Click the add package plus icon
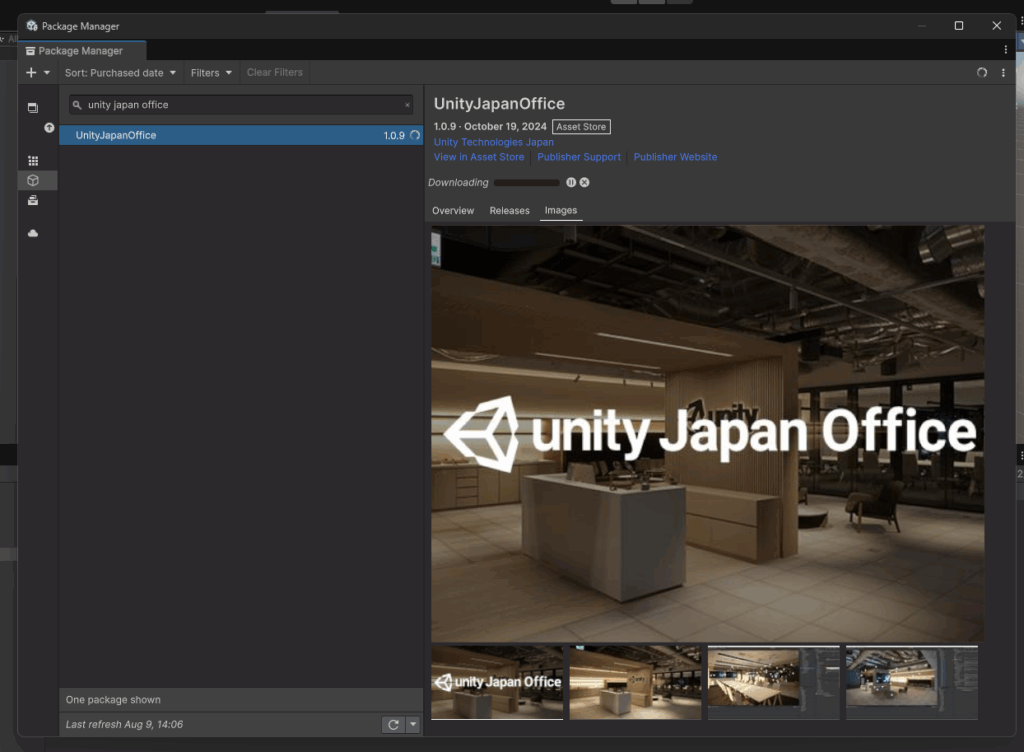 (x=31, y=72)
